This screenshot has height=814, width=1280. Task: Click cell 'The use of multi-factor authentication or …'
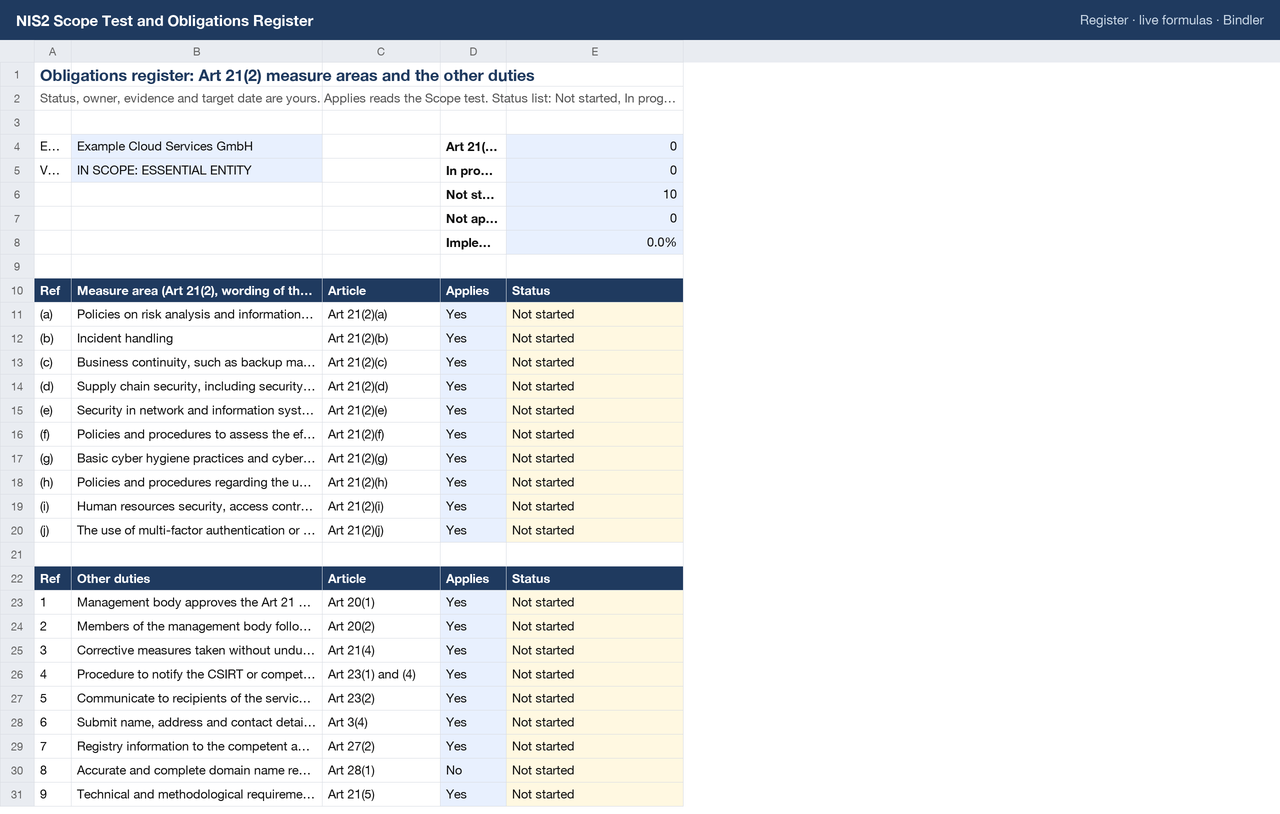196,531
